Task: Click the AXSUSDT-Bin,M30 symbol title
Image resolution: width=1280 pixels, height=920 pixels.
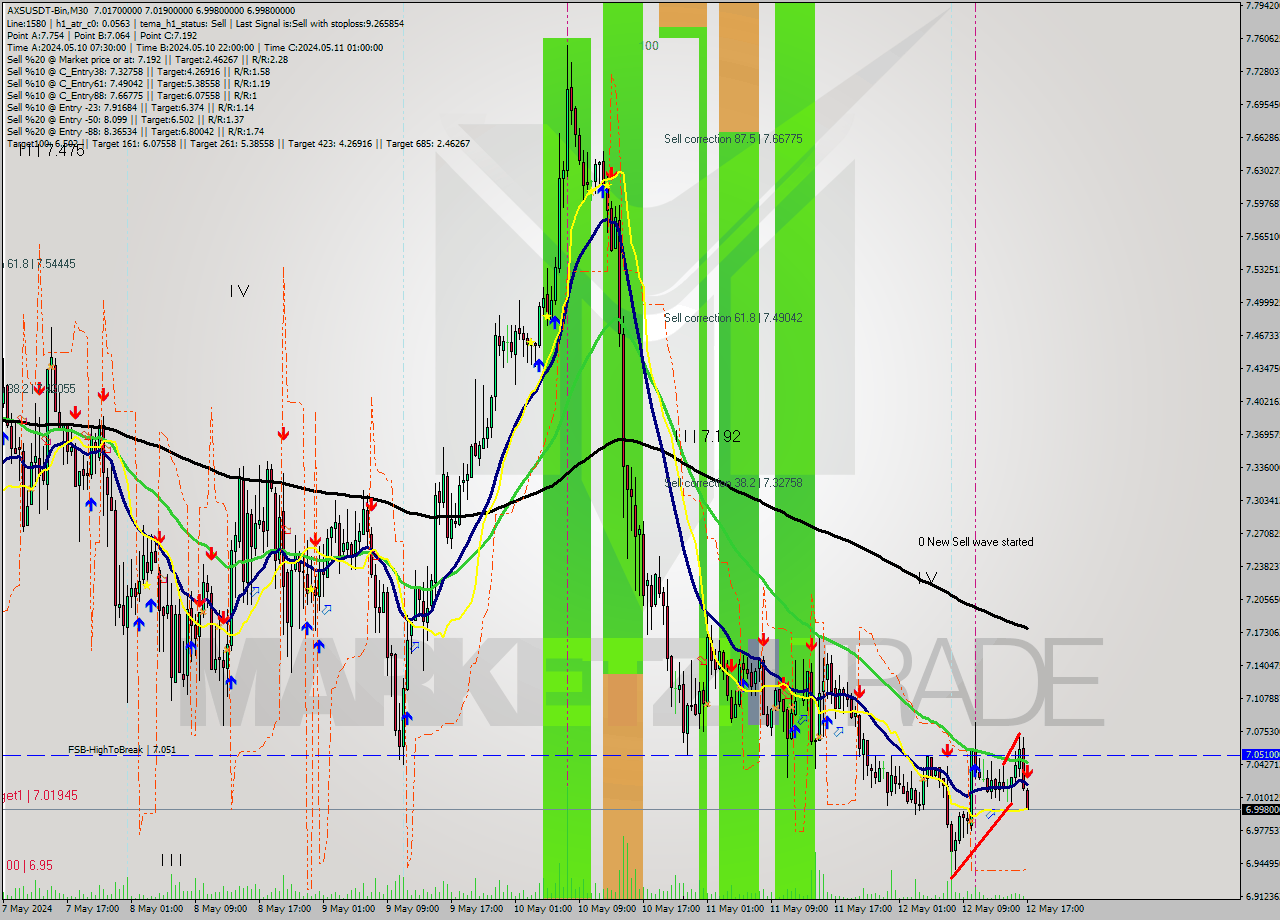Action: [x=47, y=10]
